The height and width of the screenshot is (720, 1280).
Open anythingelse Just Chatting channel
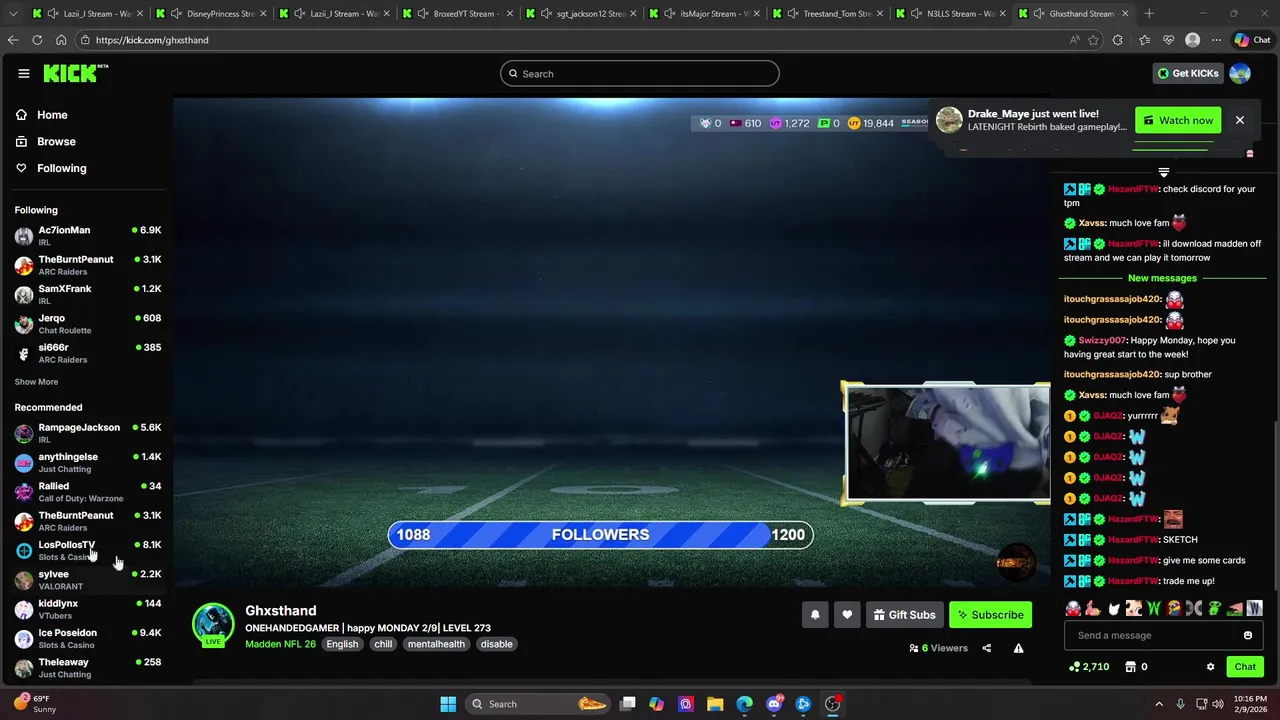pyautogui.click(x=88, y=462)
